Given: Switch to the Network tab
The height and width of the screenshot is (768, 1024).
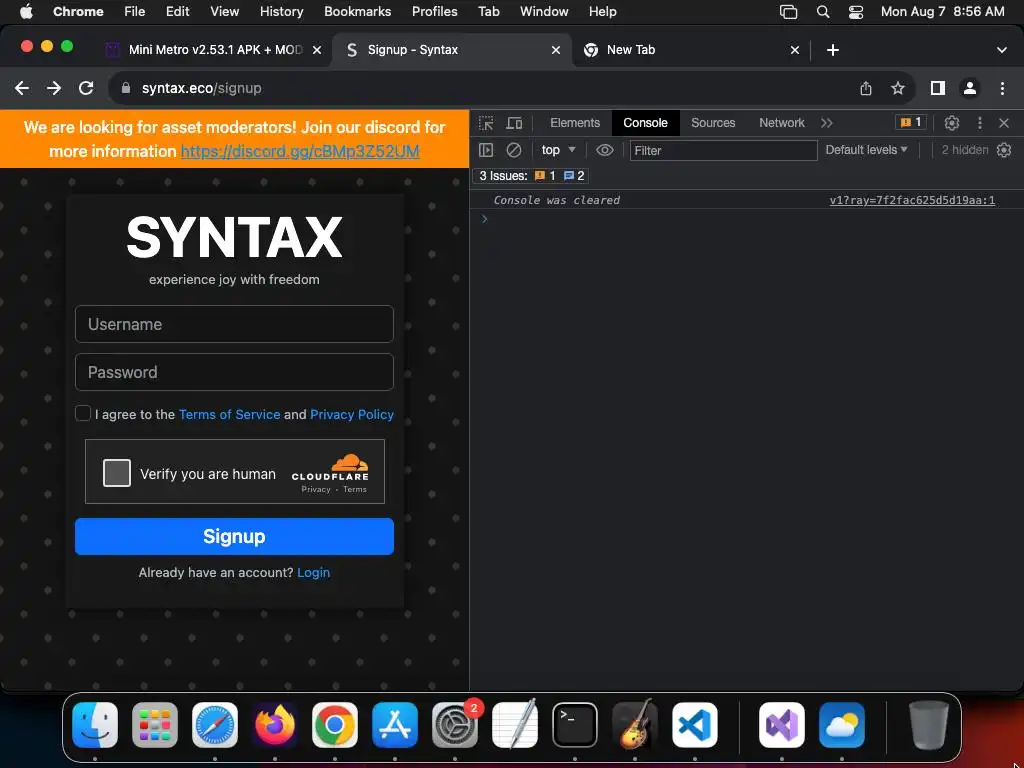Looking at the screenshot, I should click(x=782, y=123).
